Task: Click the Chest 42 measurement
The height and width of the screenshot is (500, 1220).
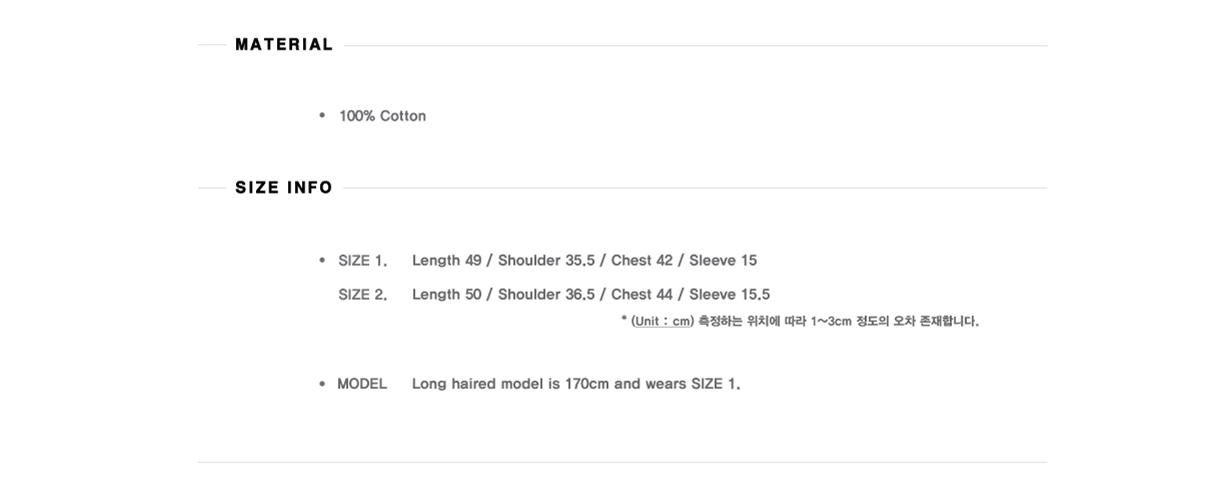Action: pyautogui.click(x=642, y=260)
